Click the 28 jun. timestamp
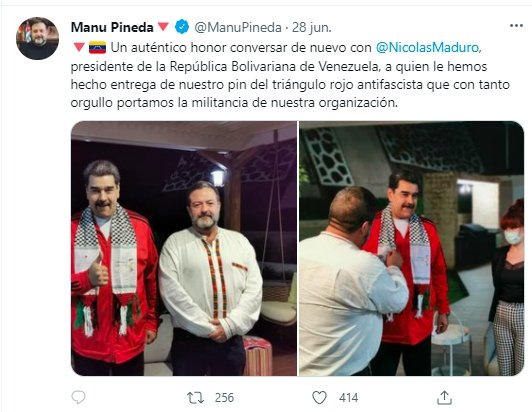 [311, 27]
